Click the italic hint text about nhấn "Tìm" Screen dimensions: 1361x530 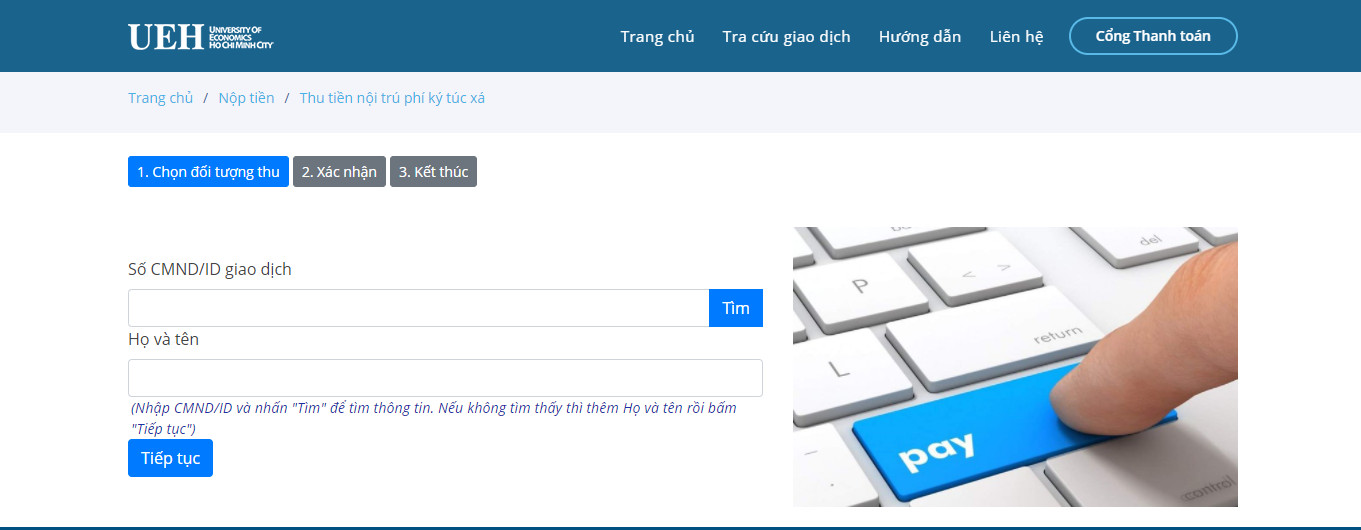coord(434,418)
